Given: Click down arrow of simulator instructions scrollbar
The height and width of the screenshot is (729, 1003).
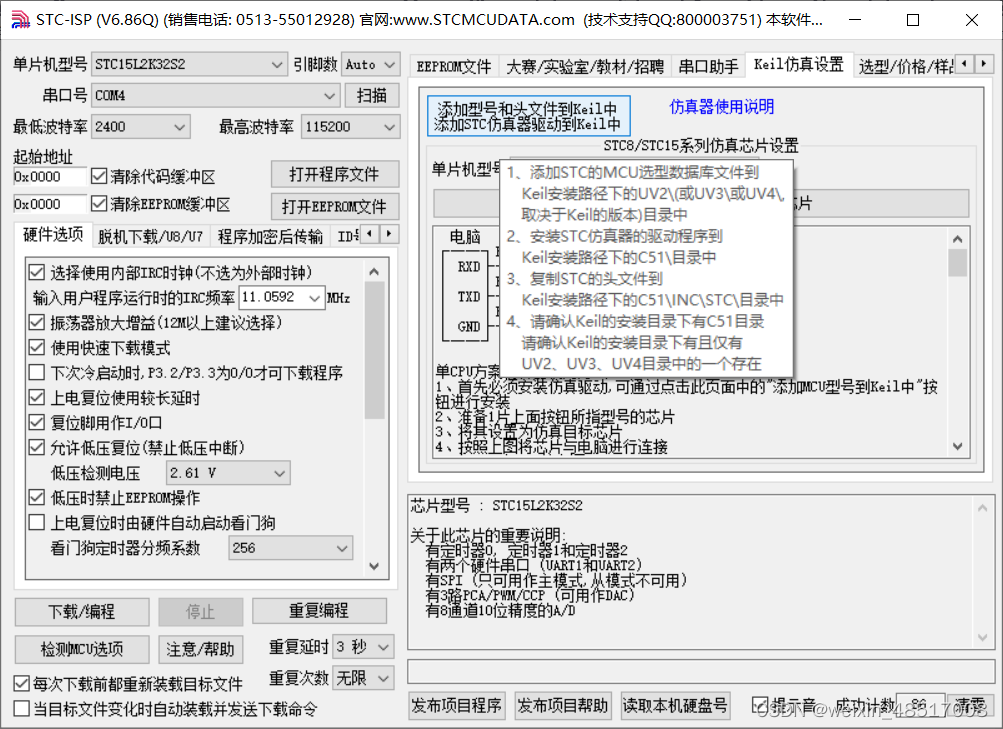Looking at the screenshot, I should pyautogui.click(x=957, y=446).
